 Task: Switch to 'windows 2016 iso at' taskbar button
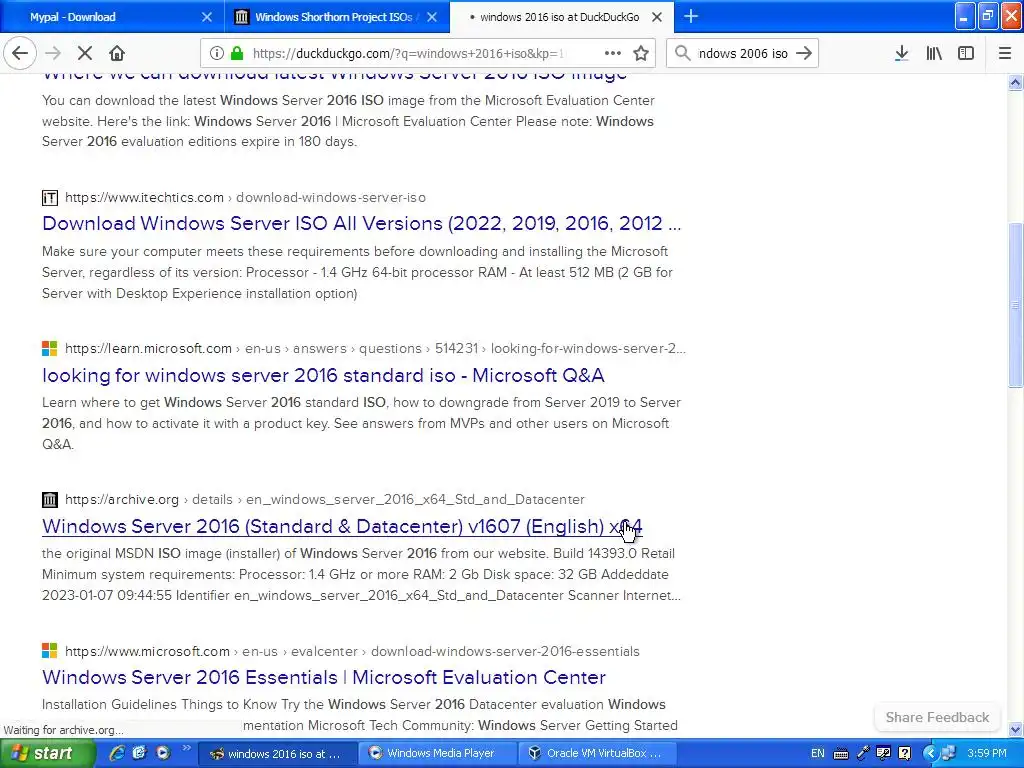click(x=276, y=754)
